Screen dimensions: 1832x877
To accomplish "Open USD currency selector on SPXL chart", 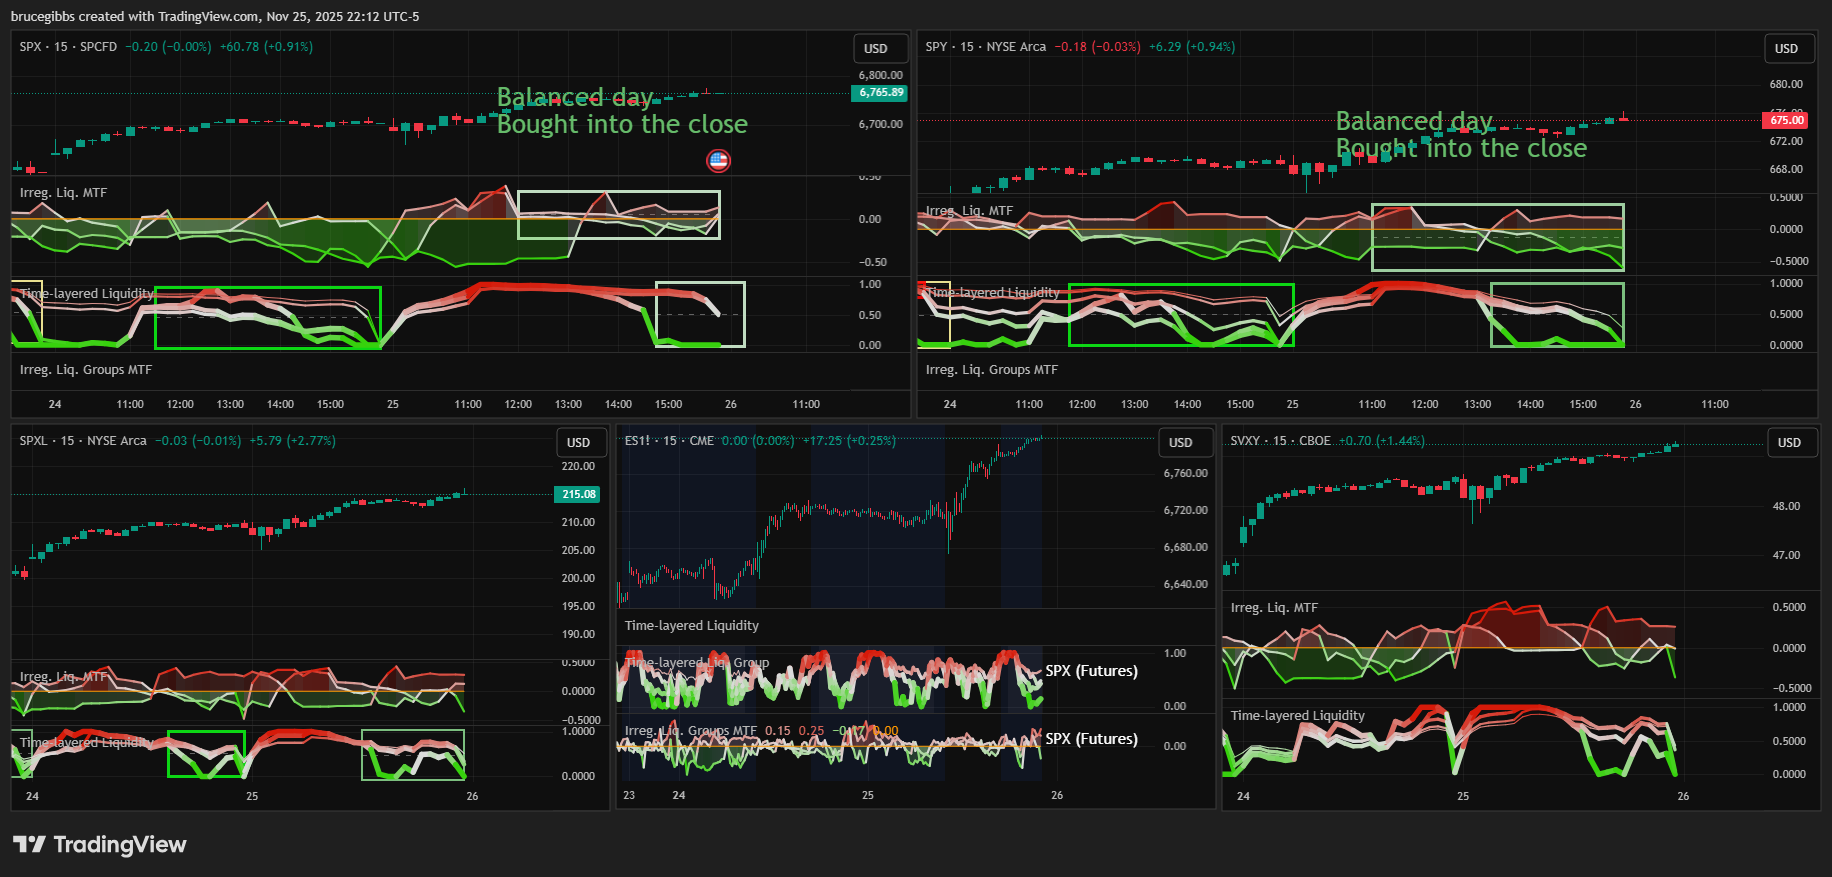I will point(579,443).
